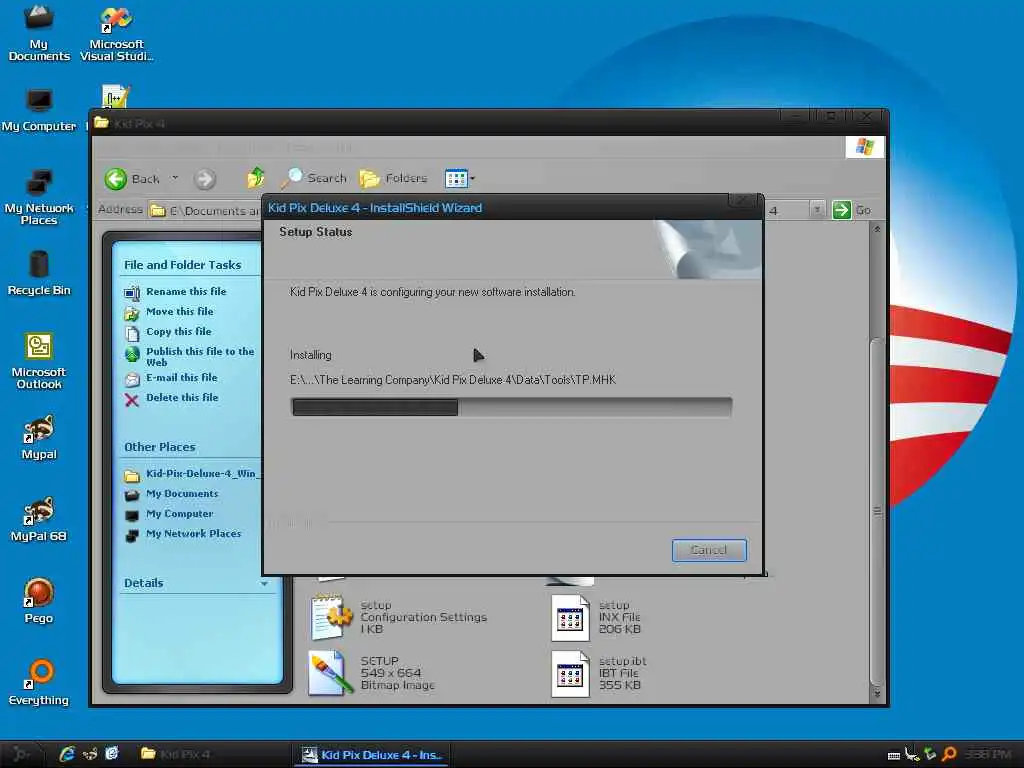Open the Everything search shortcut
1024x768 pixels.
click(x=39, y=683)
